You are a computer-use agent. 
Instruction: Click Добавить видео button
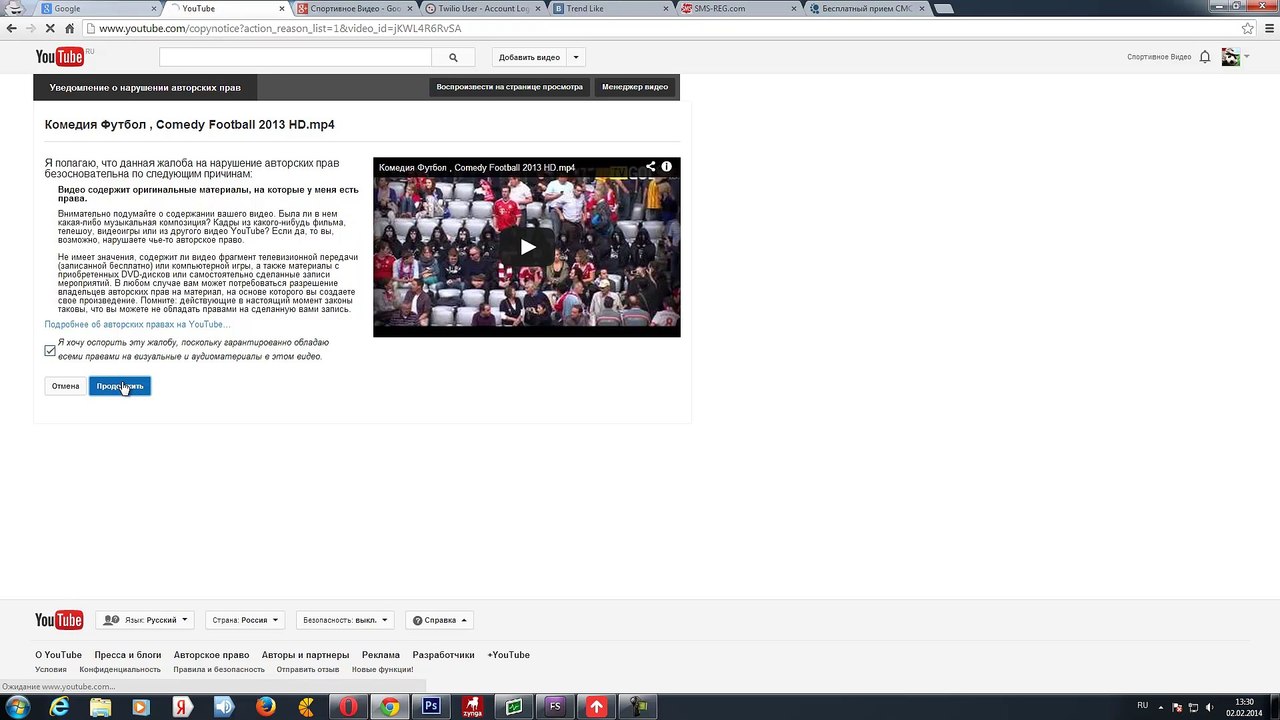point(529,57)
